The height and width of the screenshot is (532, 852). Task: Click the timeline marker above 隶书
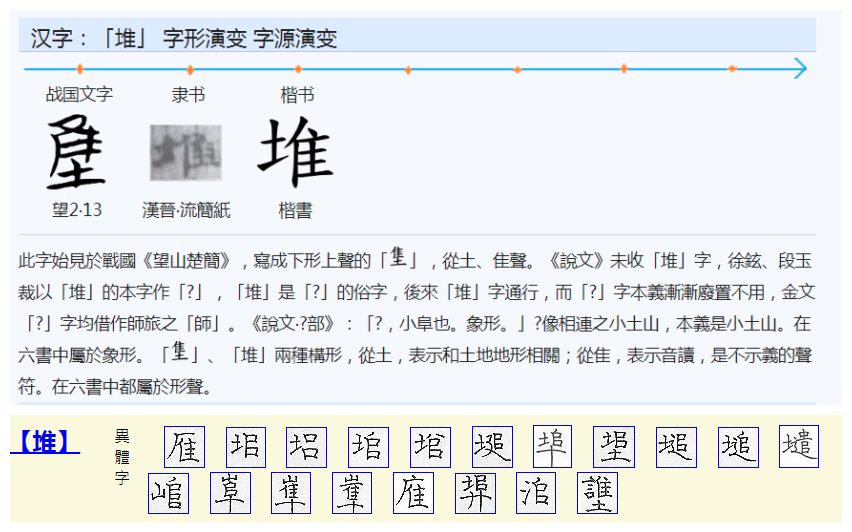coord(190,70)
